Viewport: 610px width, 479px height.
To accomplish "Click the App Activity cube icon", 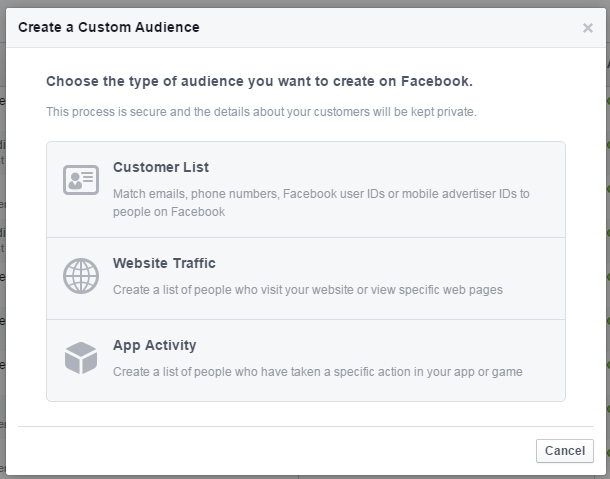I will [80, 357].
